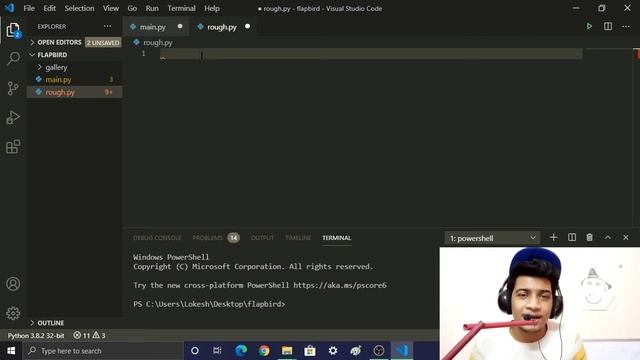Collapse the FLAPBIRD folder section
This screenshot has height=360, width=640.
52,55
